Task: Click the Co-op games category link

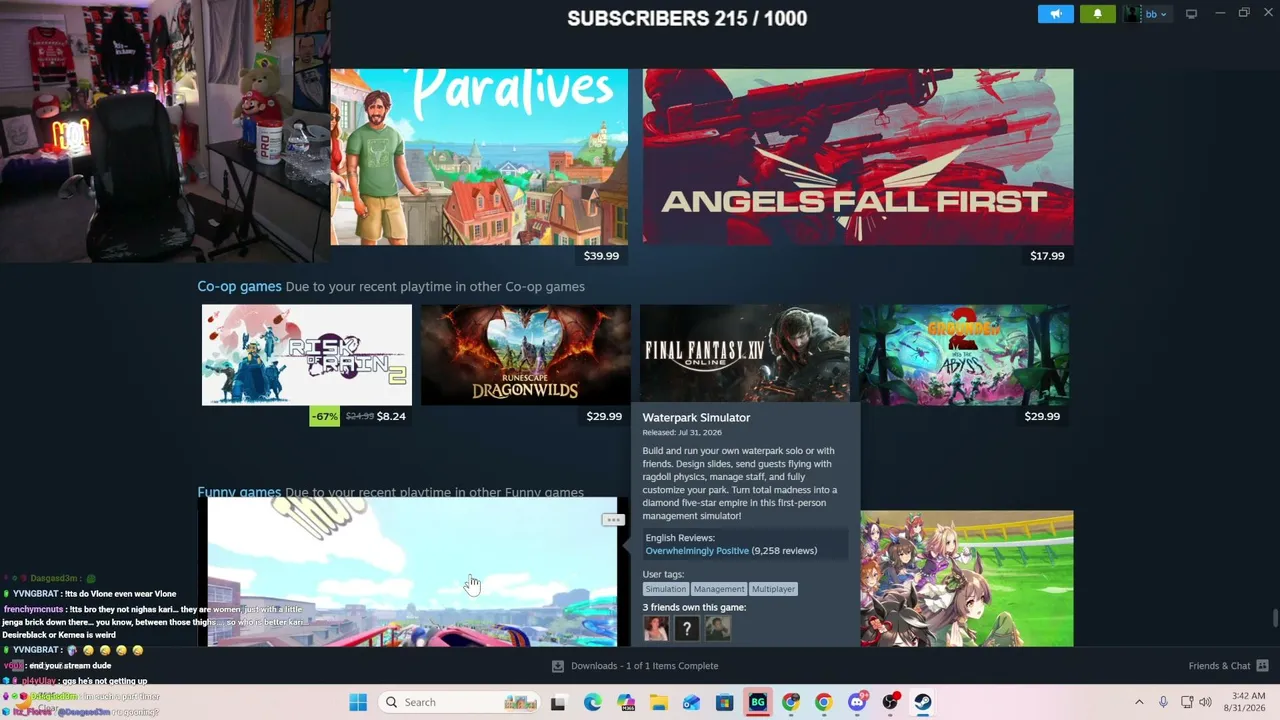Action: click(239, 286)
